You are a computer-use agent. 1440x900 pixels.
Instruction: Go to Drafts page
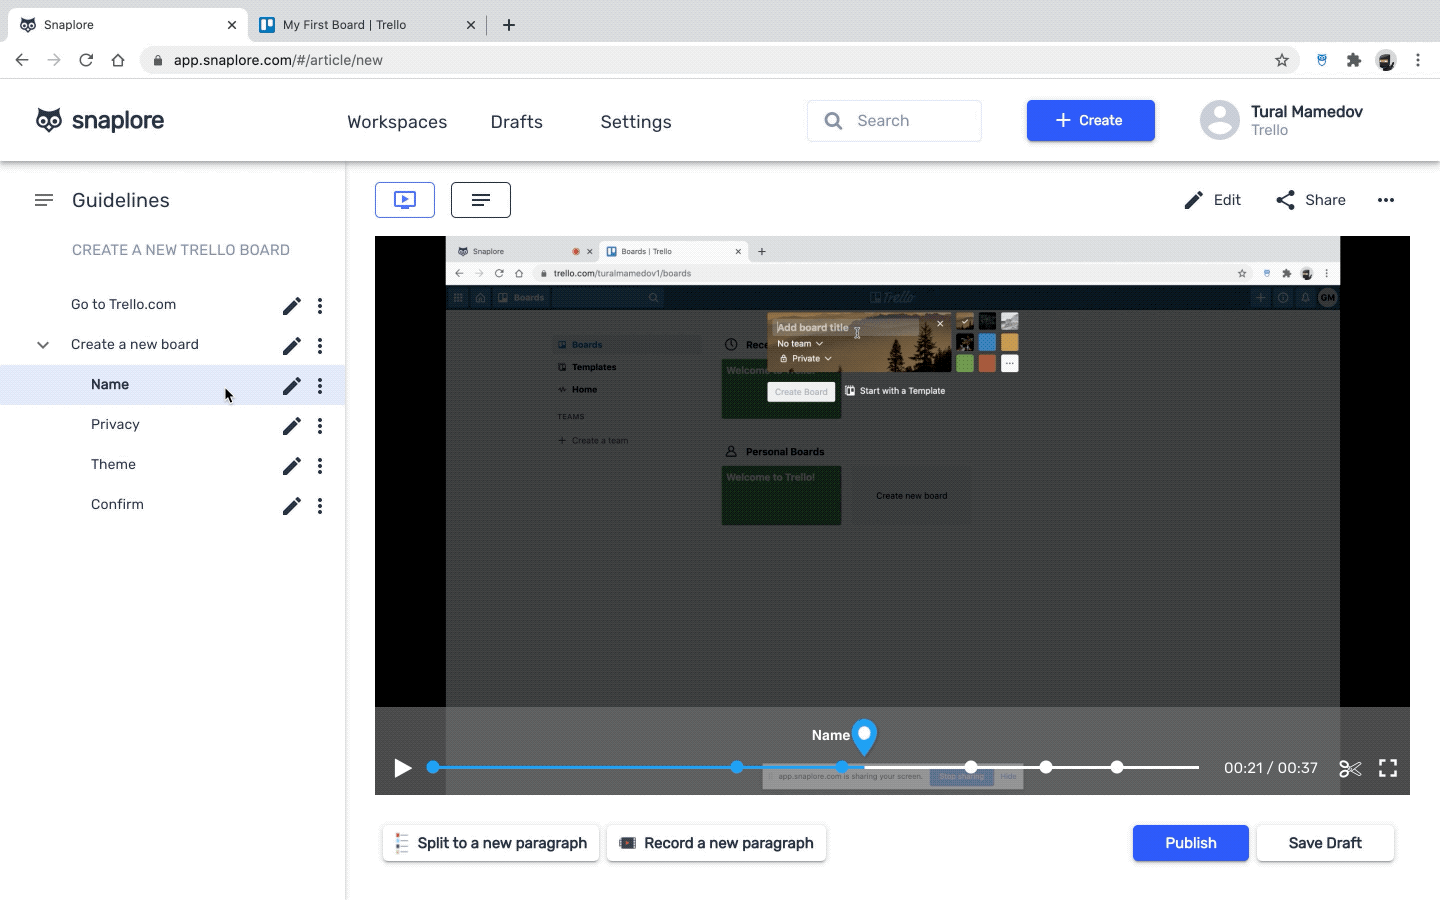coord(516,122)
